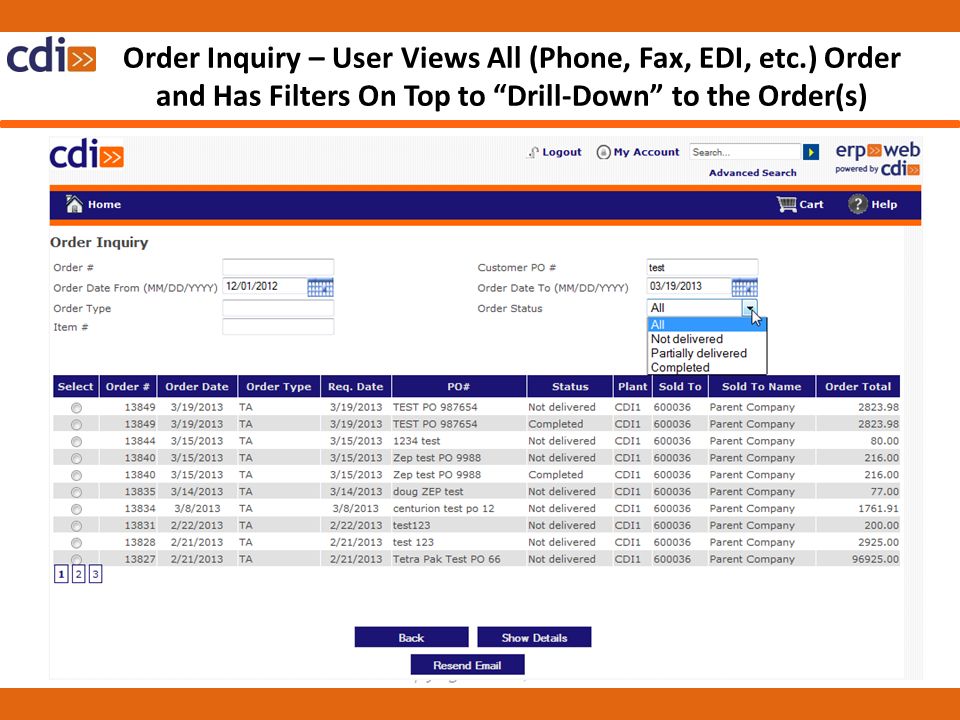Click the Order Date To date field
This screenshot has height=720, width=960.
click(689, 287)
